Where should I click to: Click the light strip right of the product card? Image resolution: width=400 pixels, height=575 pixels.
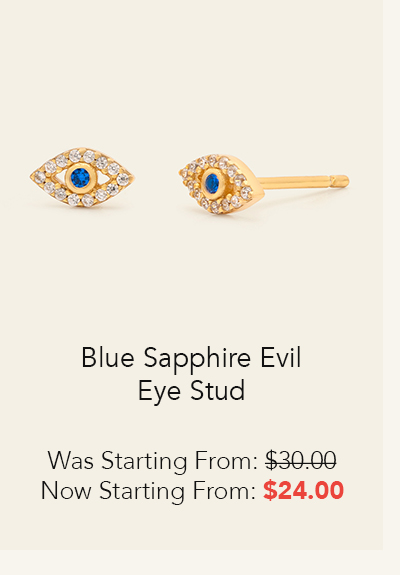(x=392, y=275)
